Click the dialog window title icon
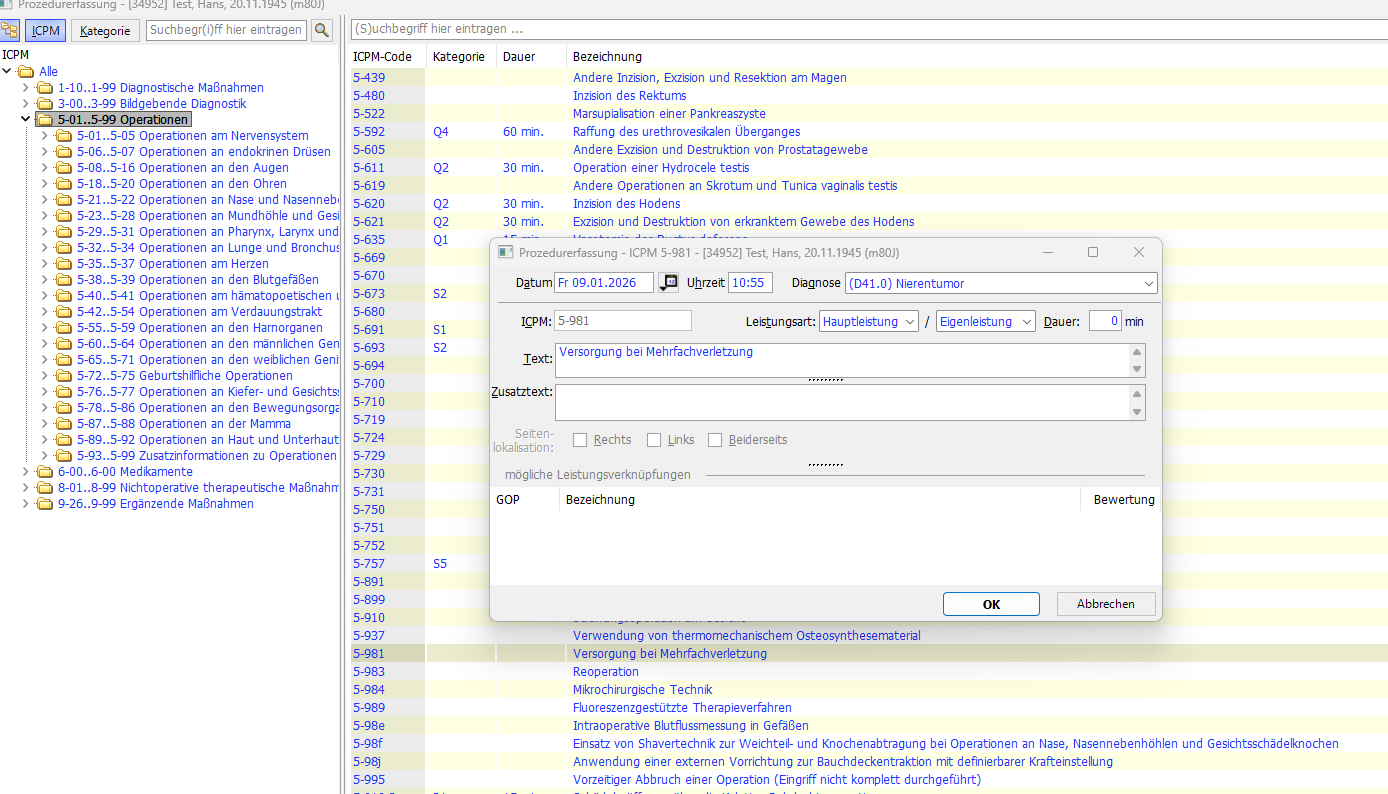 pos(506,252)
